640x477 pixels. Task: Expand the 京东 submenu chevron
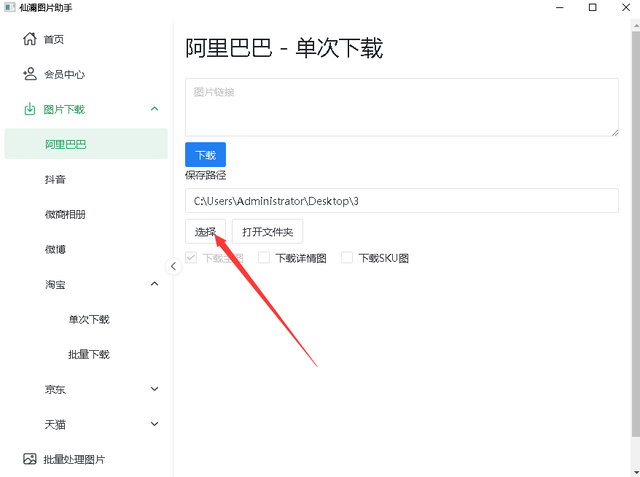(x=154, y=389)
